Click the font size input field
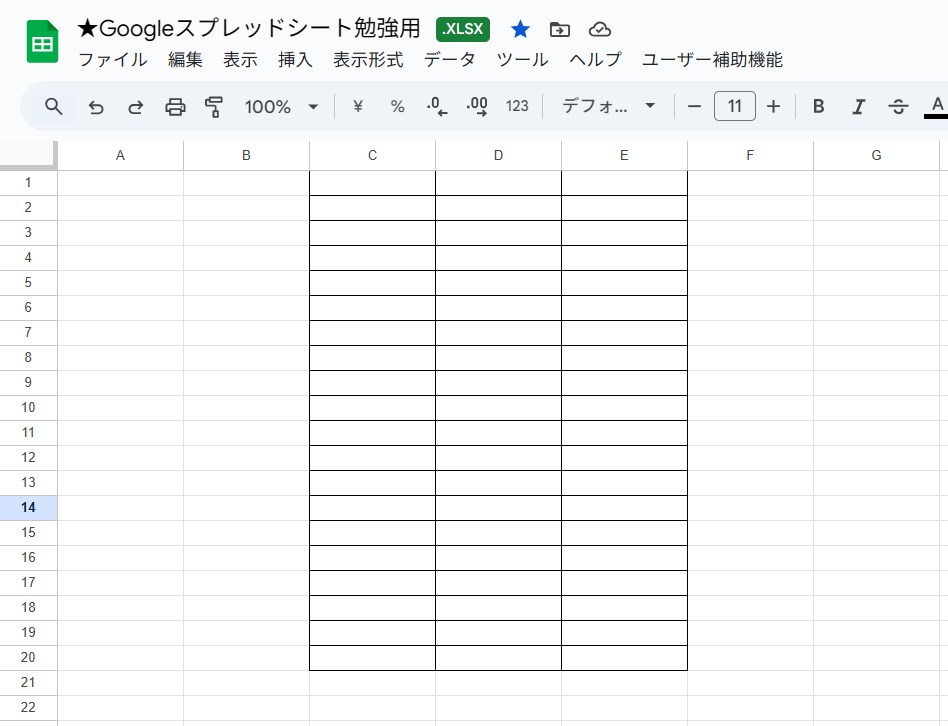 point(734,106)
